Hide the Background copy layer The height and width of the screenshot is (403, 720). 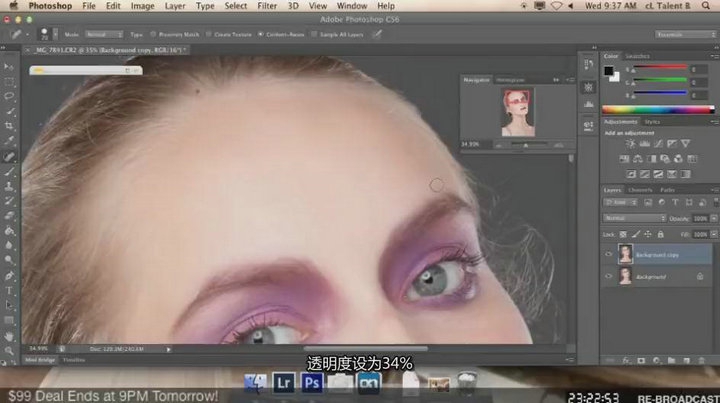[x=608, y=254]
